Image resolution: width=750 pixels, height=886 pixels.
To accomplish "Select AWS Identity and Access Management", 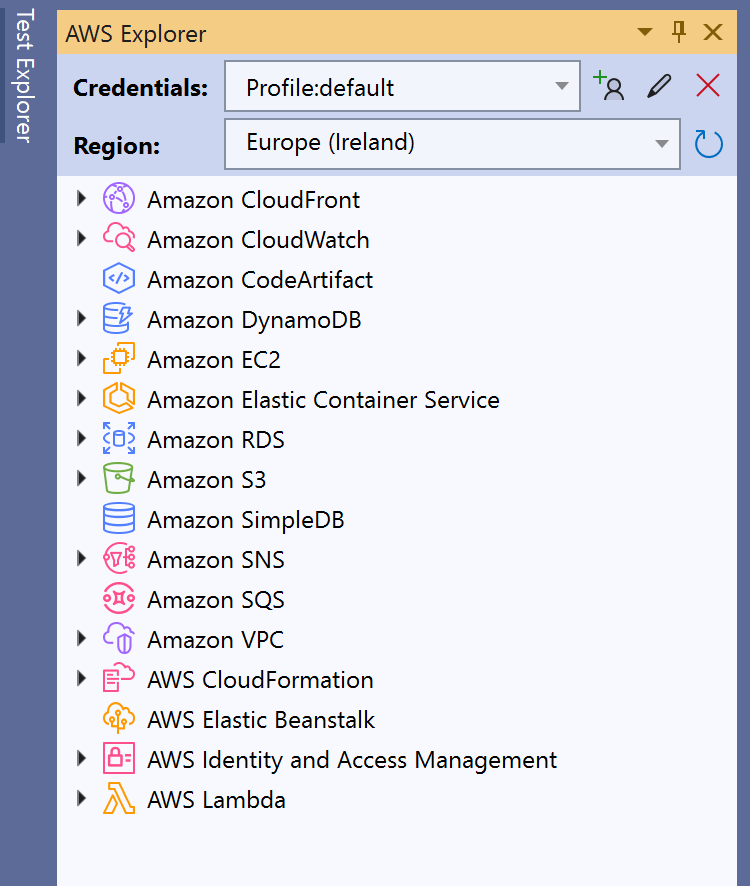I will click(352, 760).
